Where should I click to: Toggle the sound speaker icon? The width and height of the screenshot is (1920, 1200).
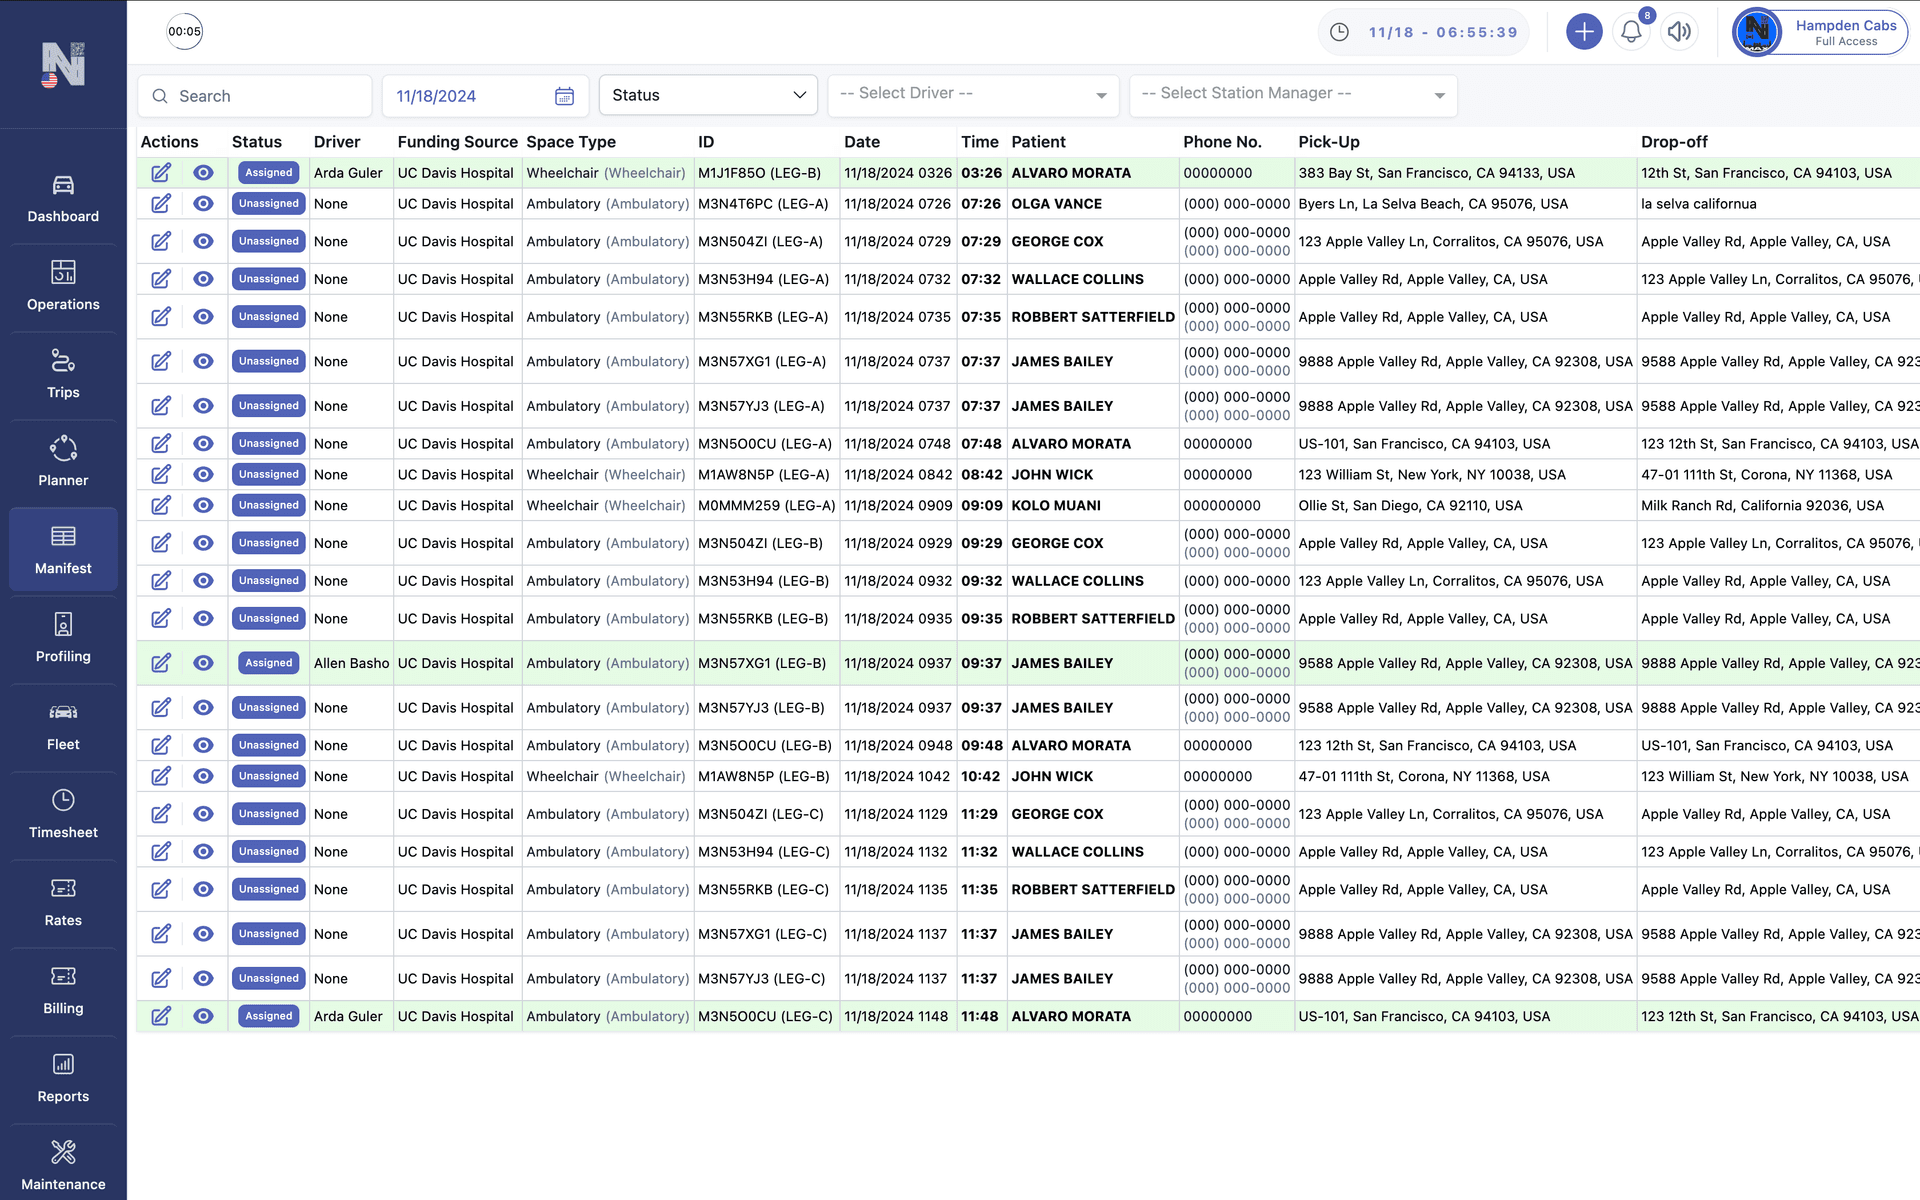1680,32
